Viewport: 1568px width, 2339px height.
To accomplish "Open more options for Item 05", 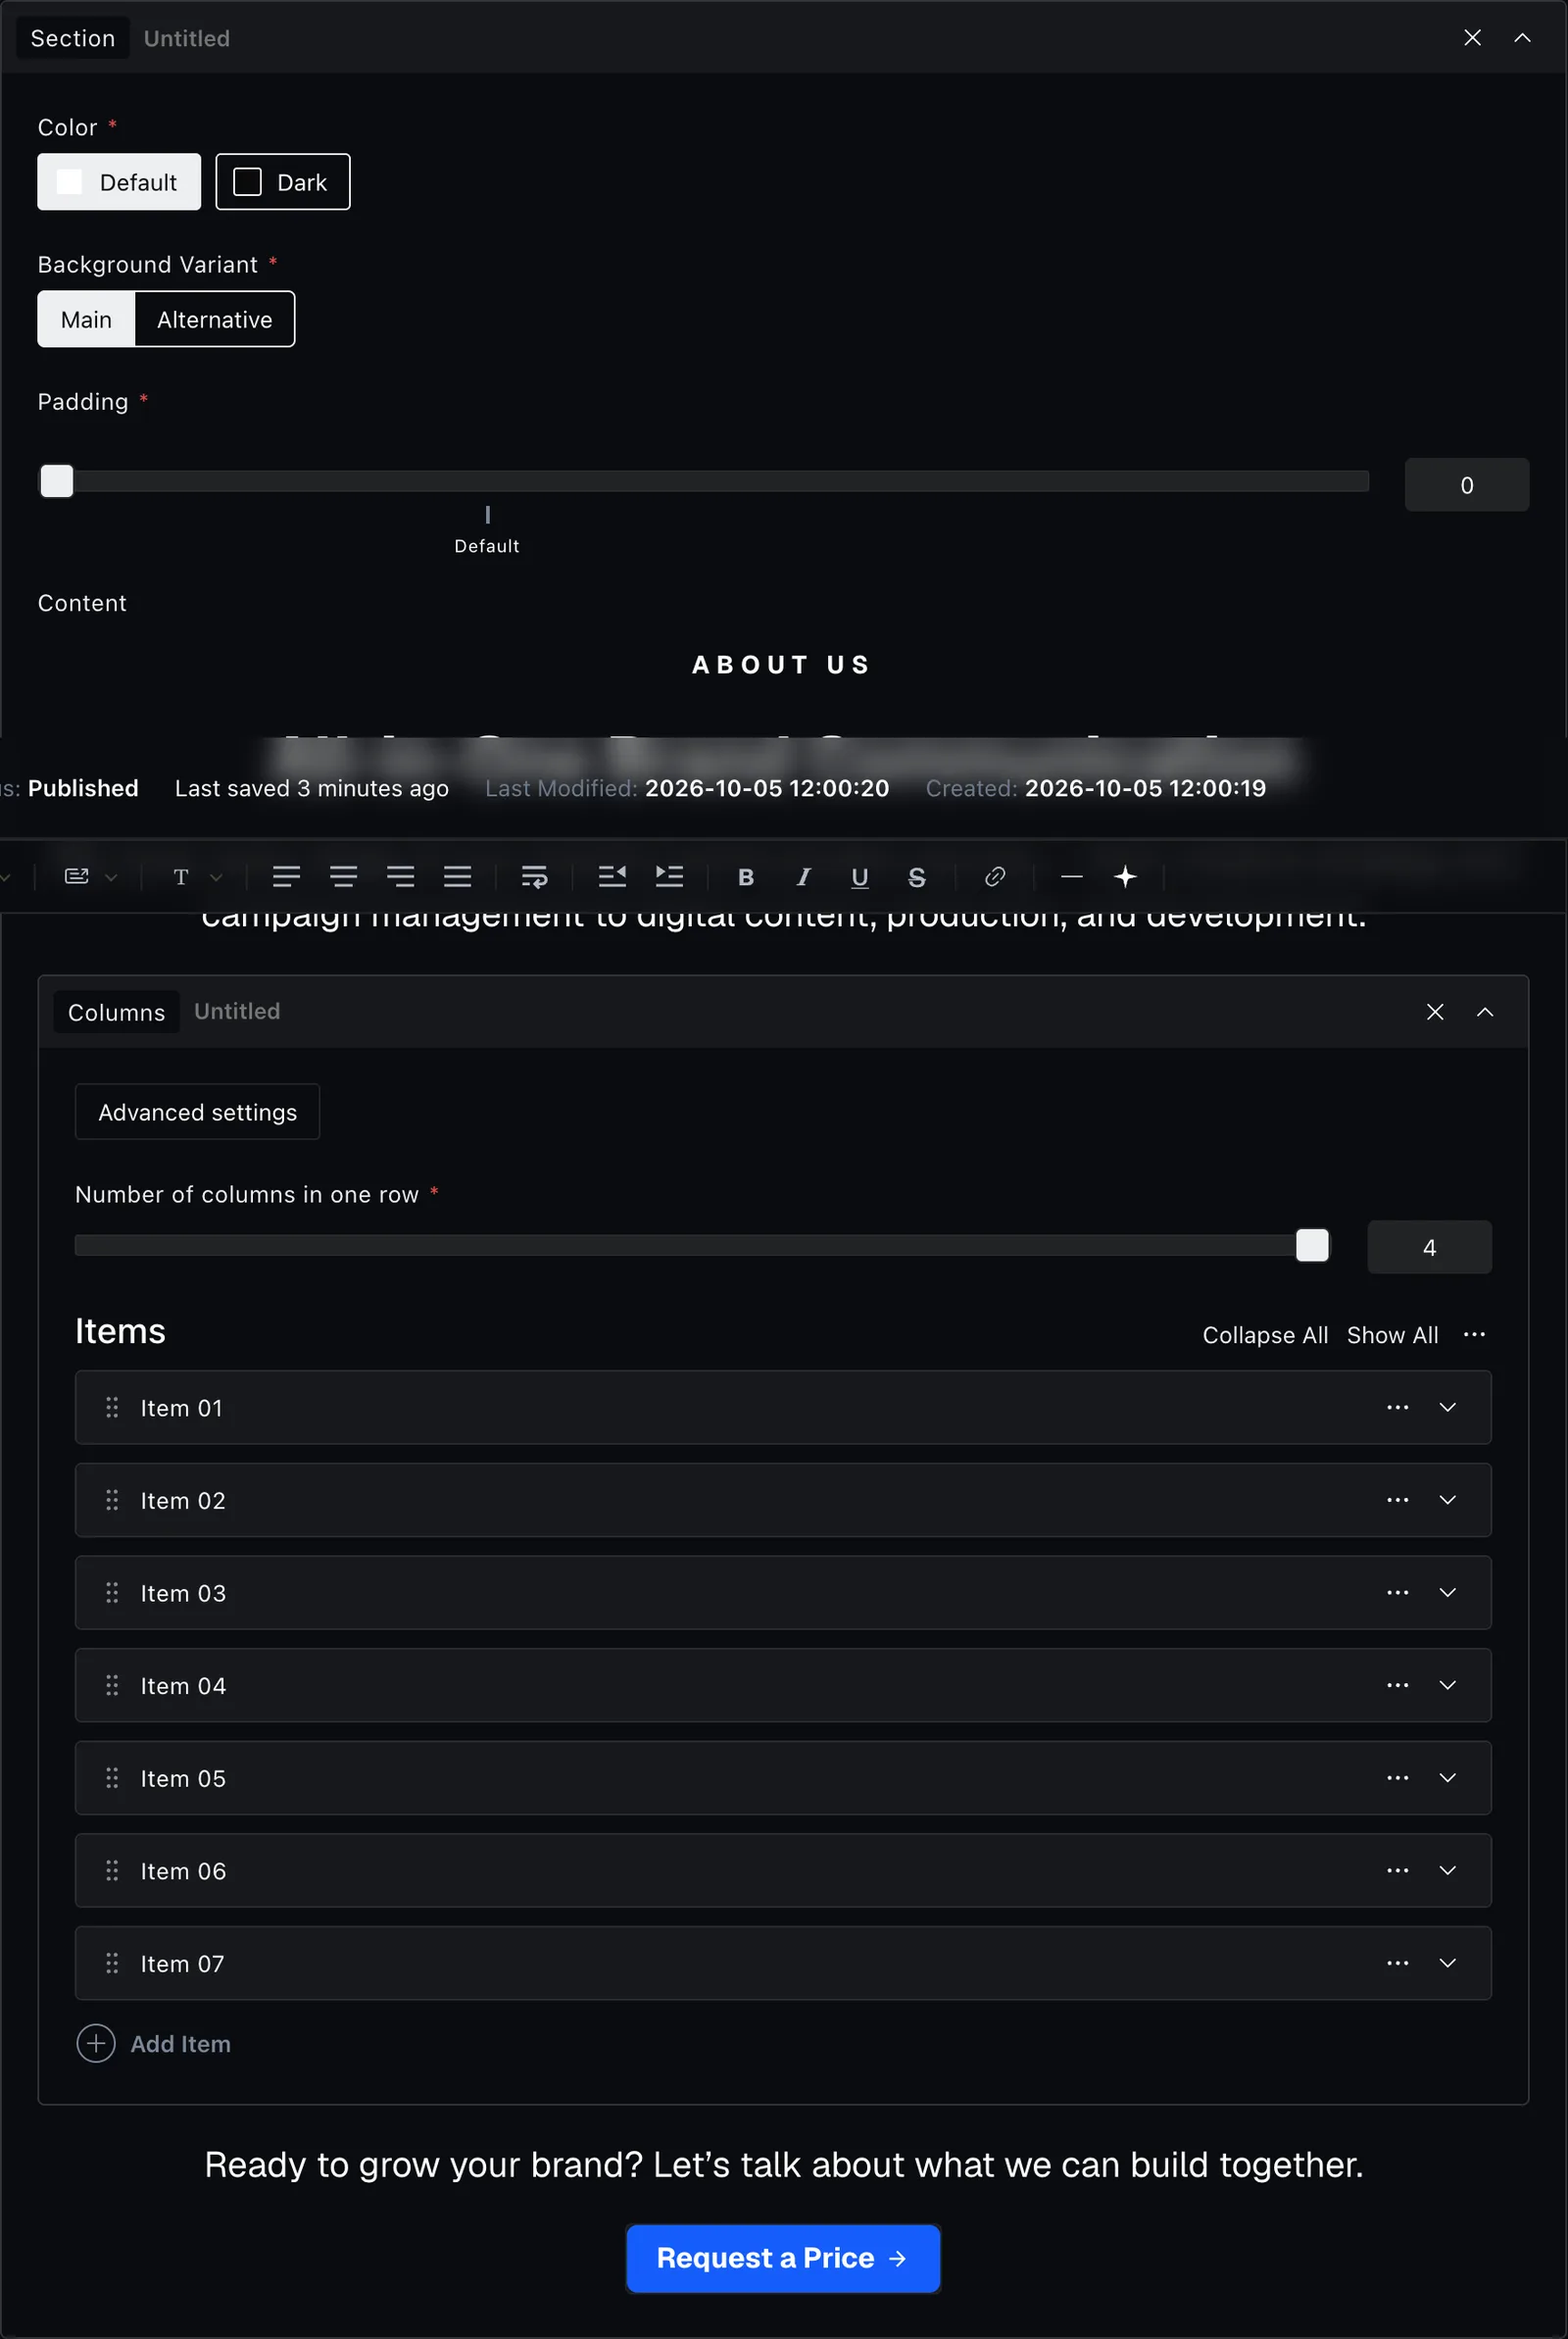I will point(1397,1777).
